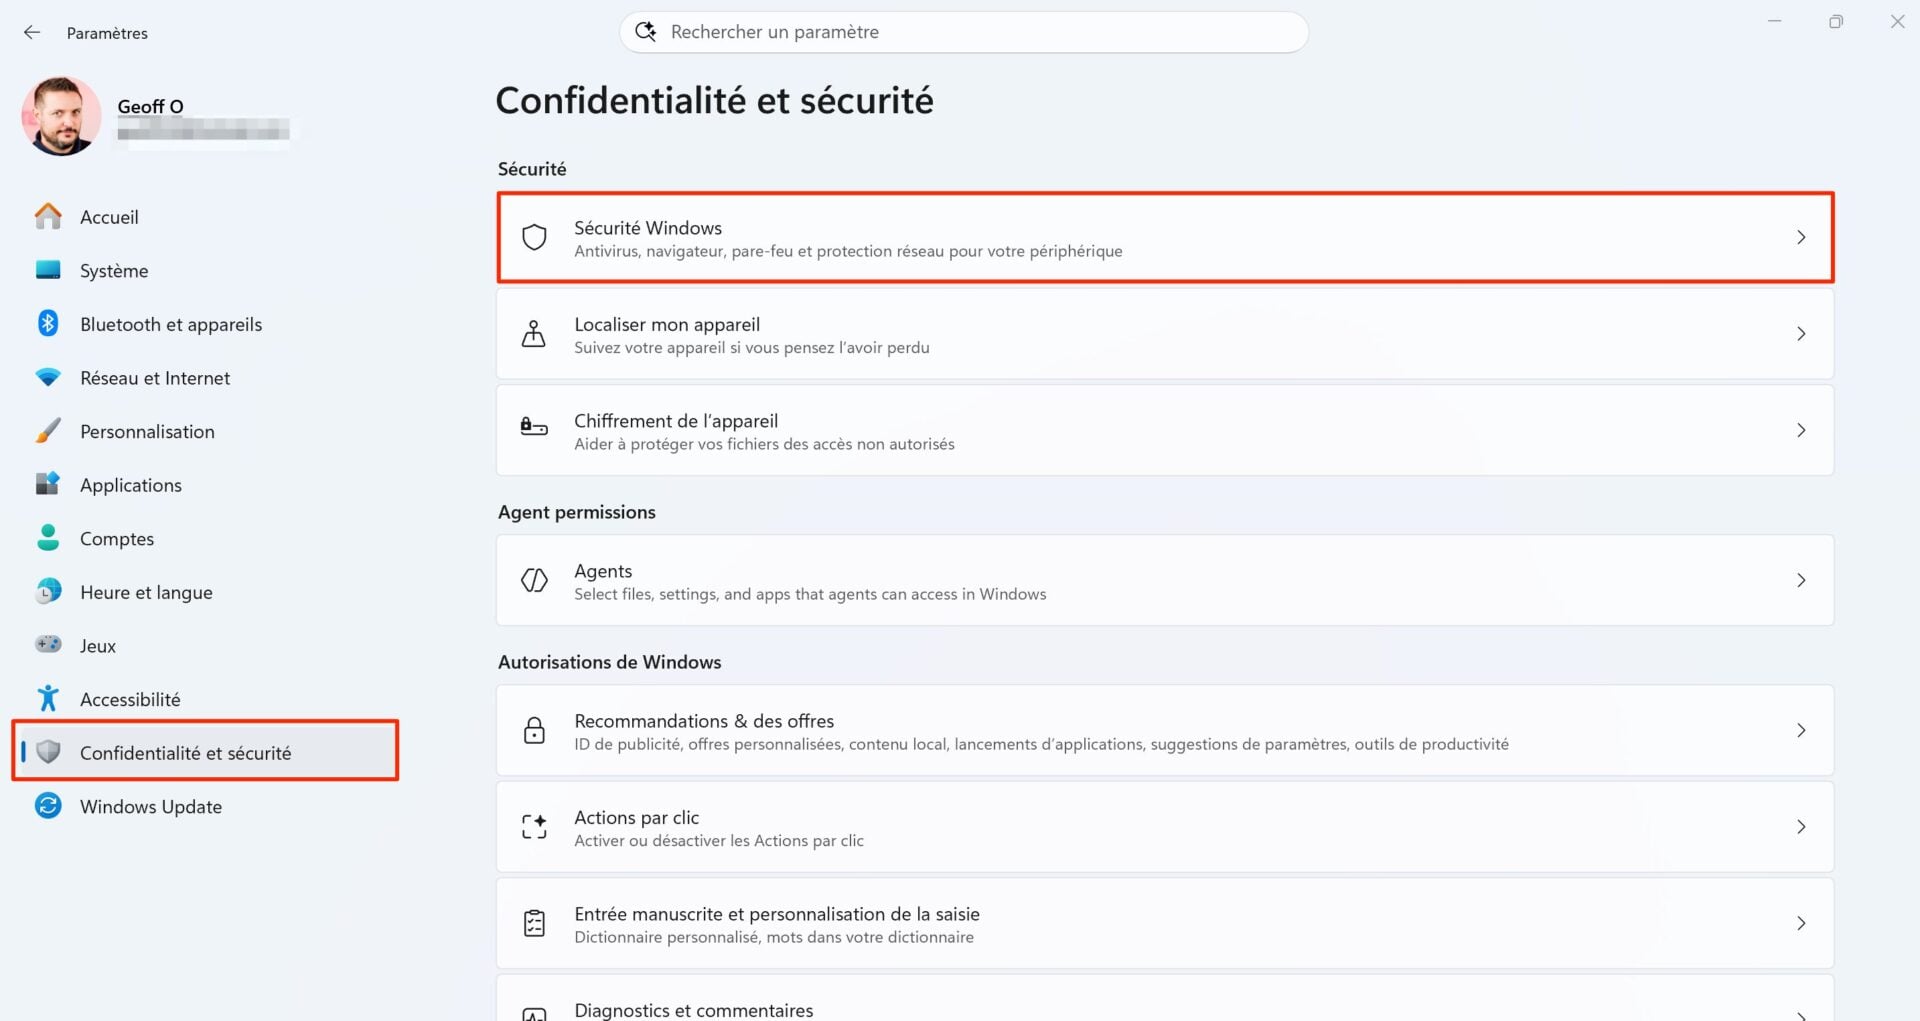
Task: Expand the Actions par clic row
Action: coord(1802,827)
